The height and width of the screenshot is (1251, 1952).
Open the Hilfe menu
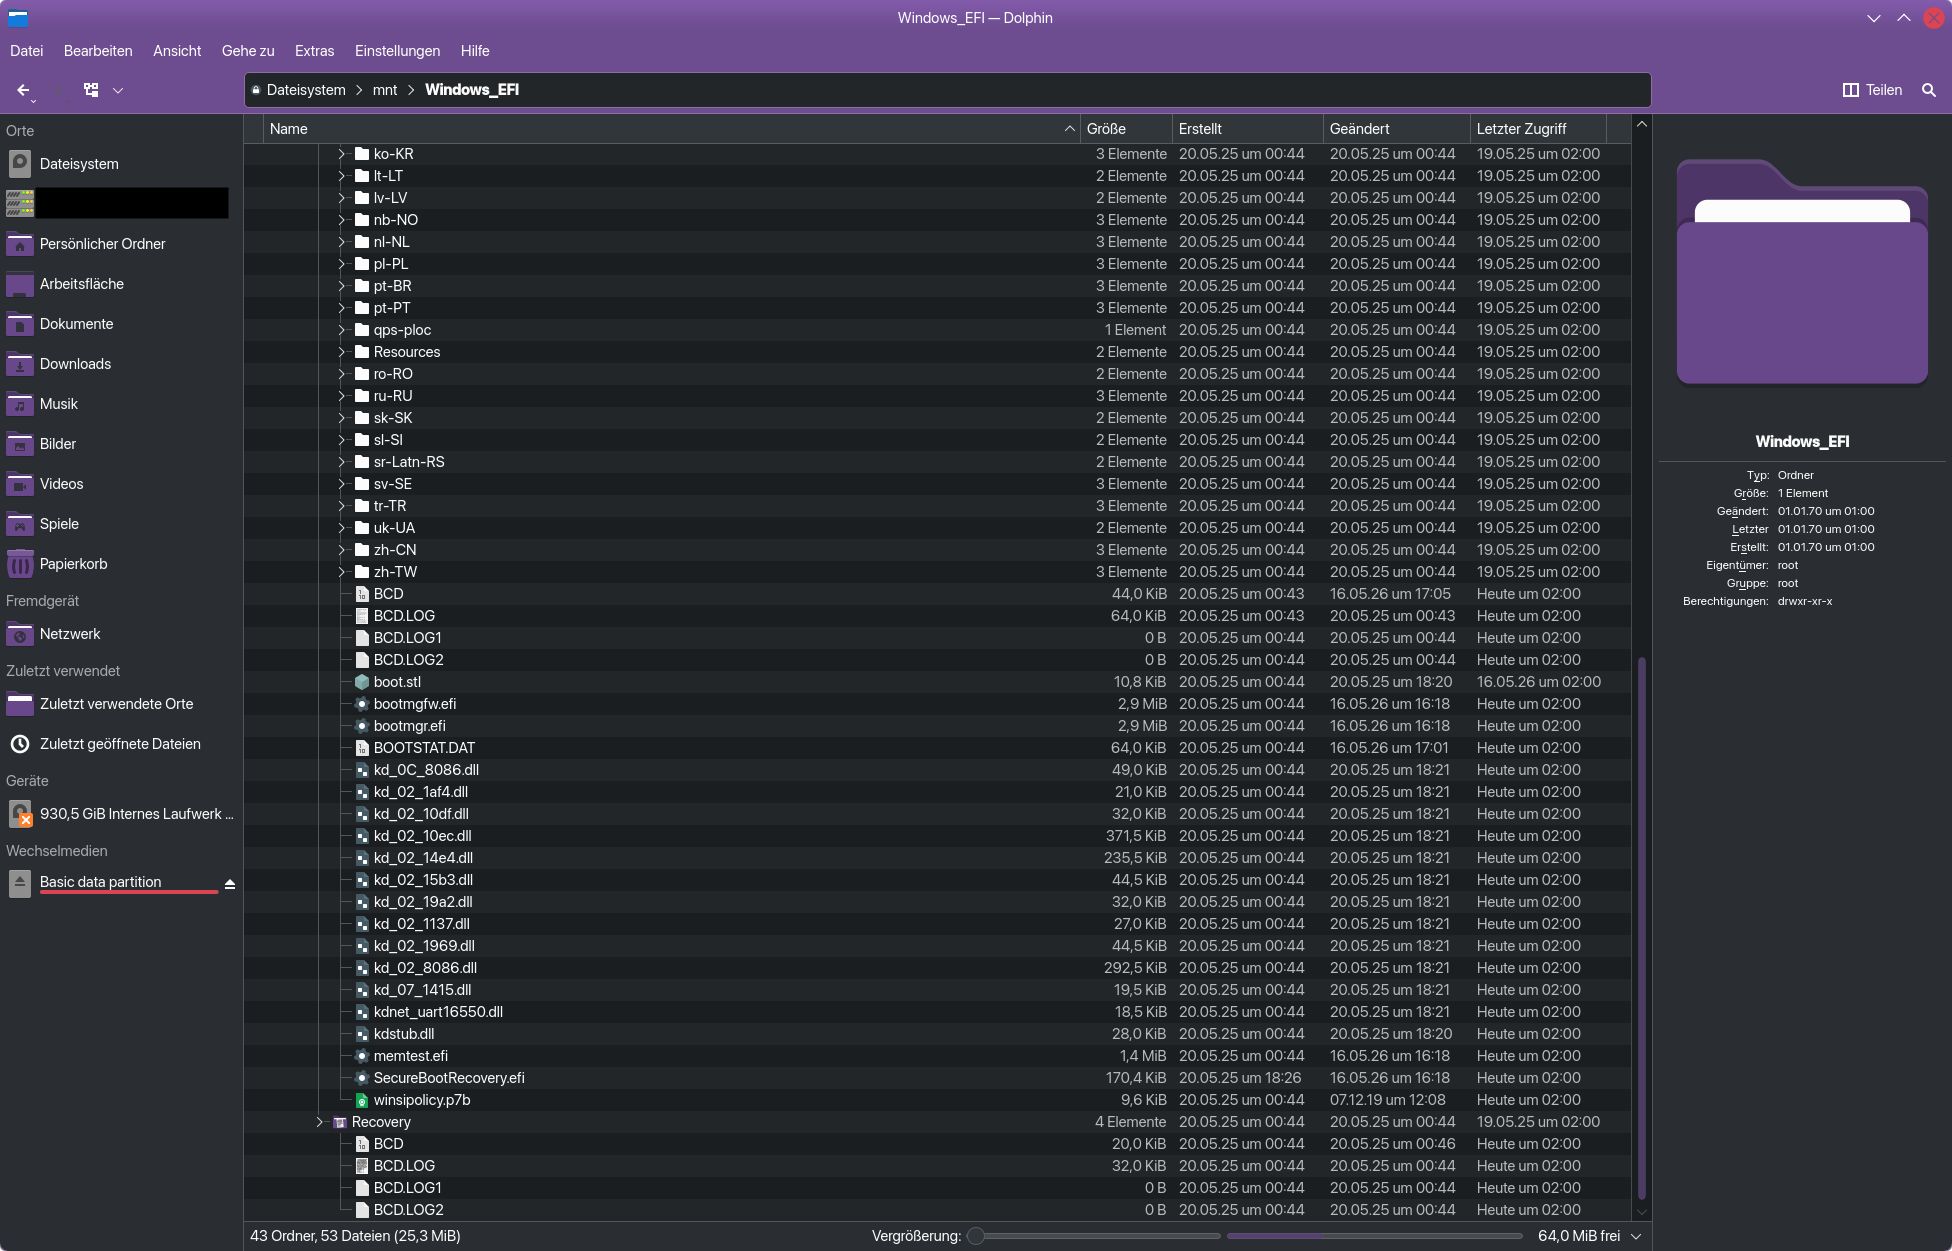tap(475, 51)
